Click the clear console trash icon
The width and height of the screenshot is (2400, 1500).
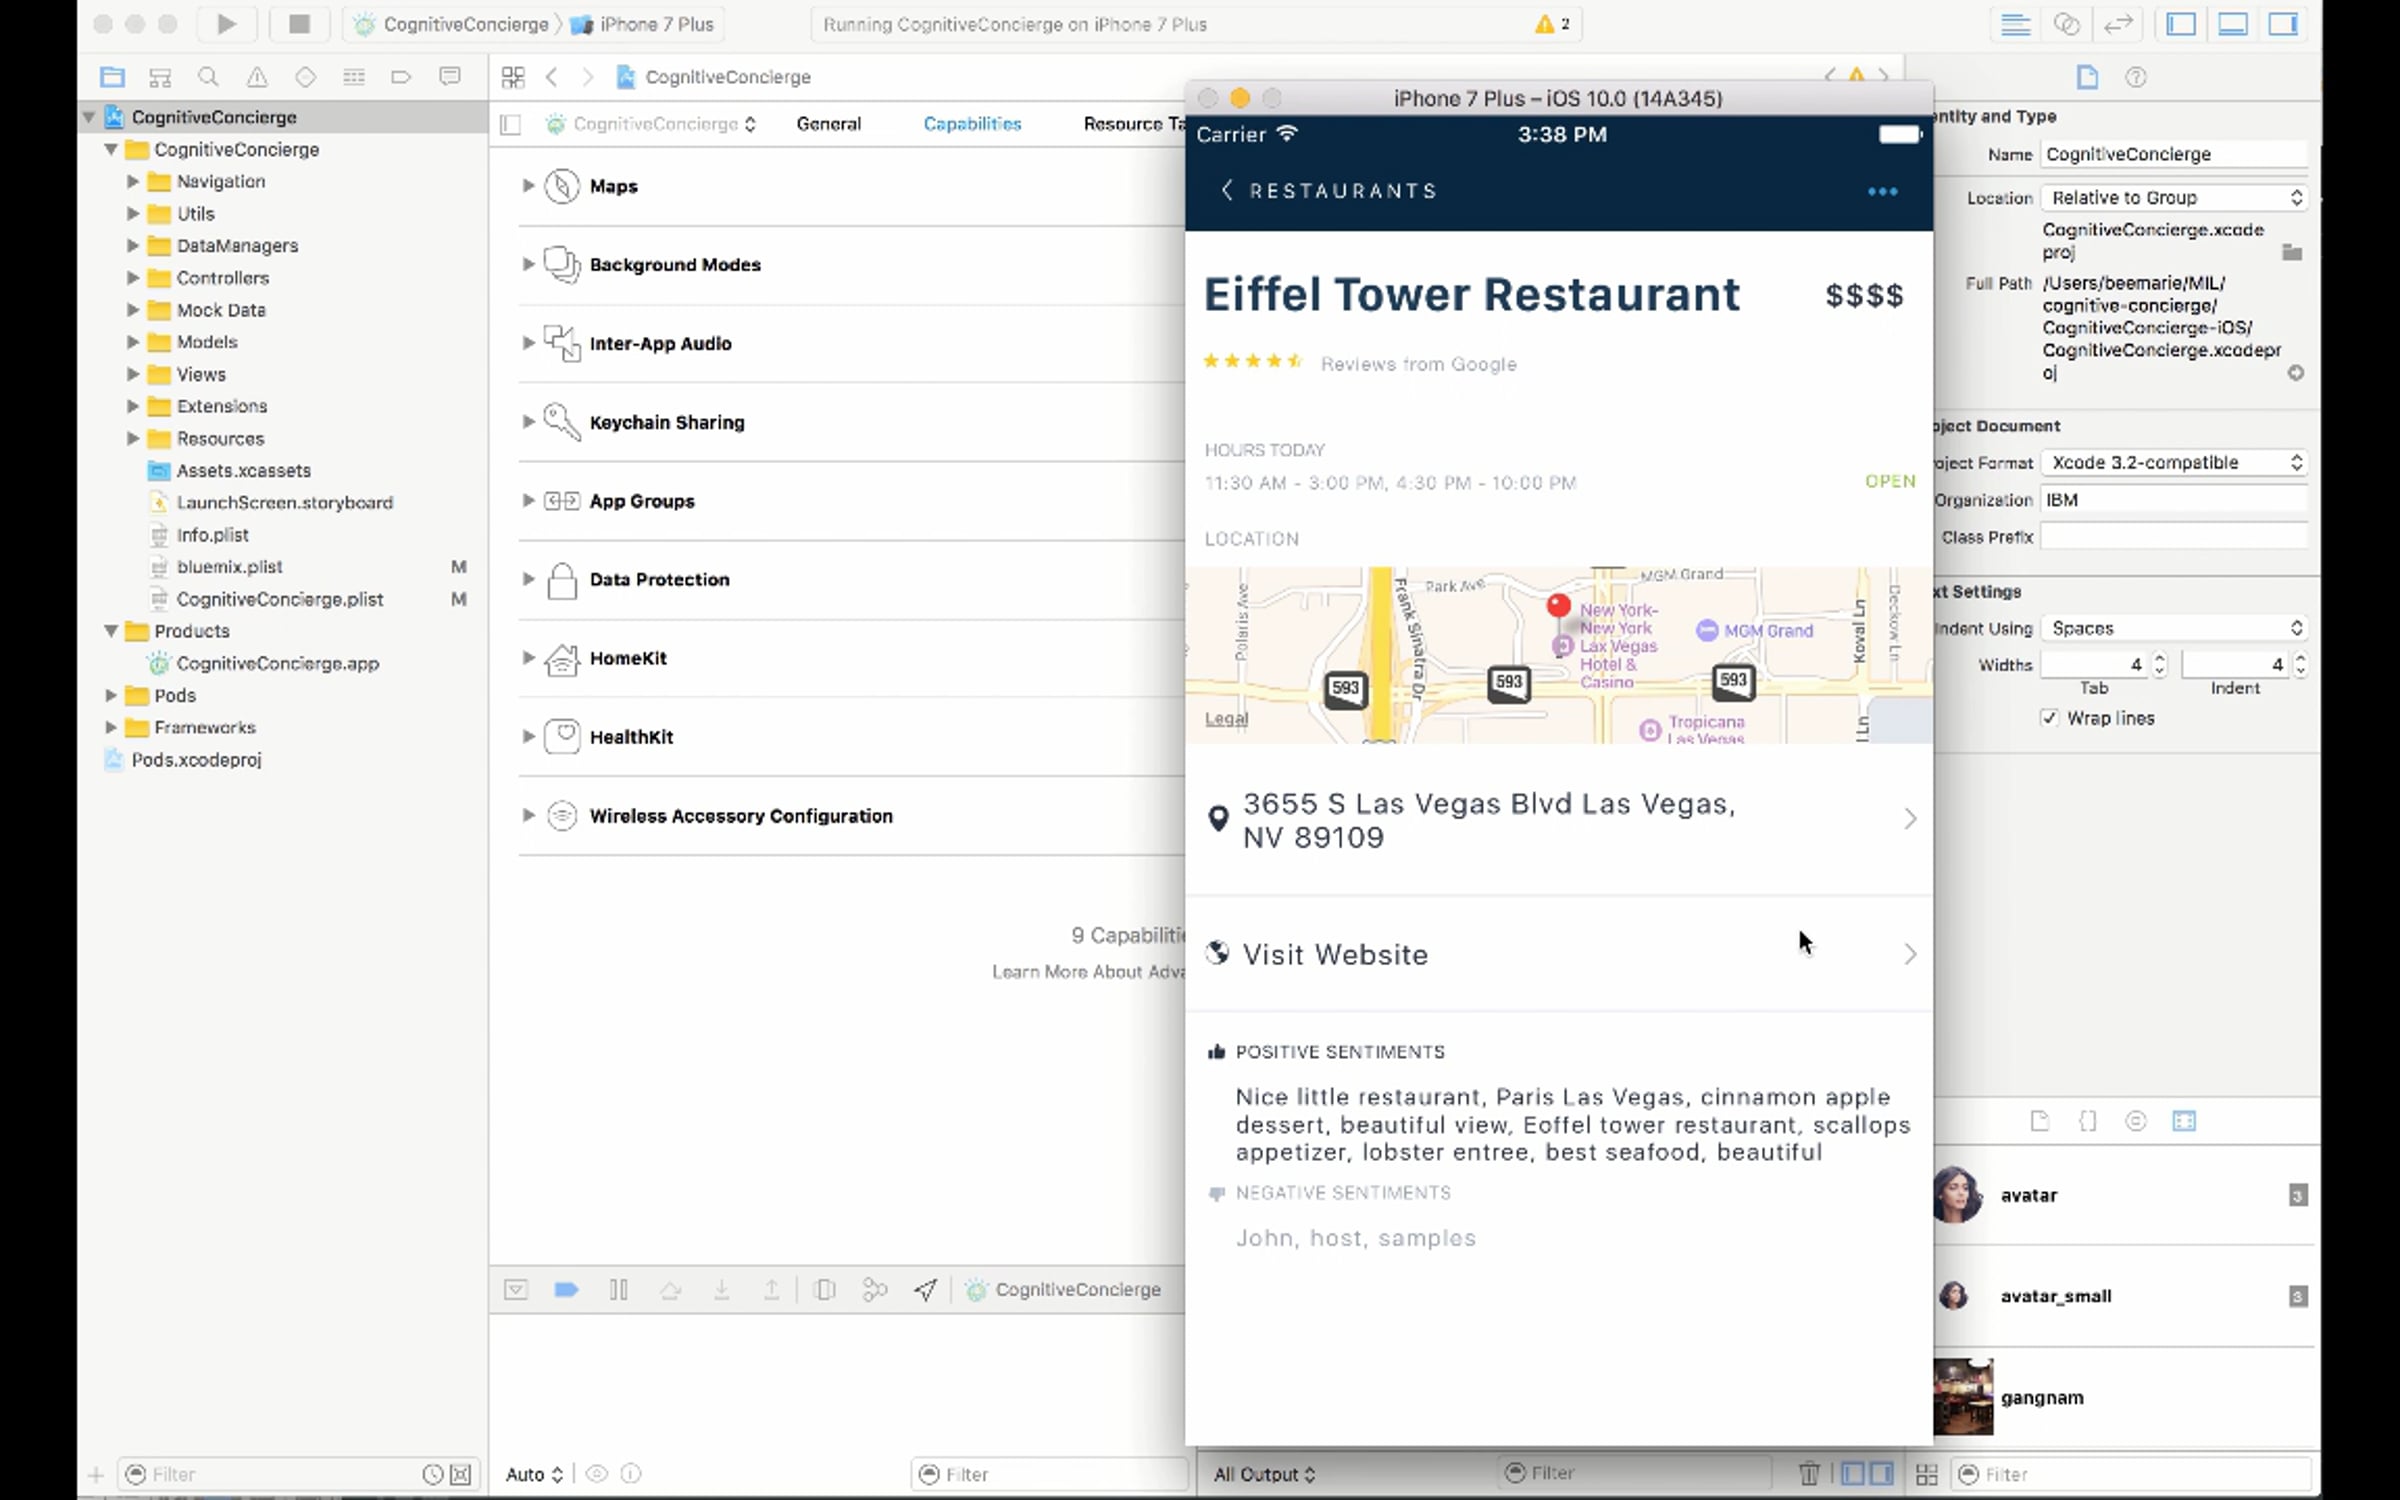click(x=1809, y=1473)
